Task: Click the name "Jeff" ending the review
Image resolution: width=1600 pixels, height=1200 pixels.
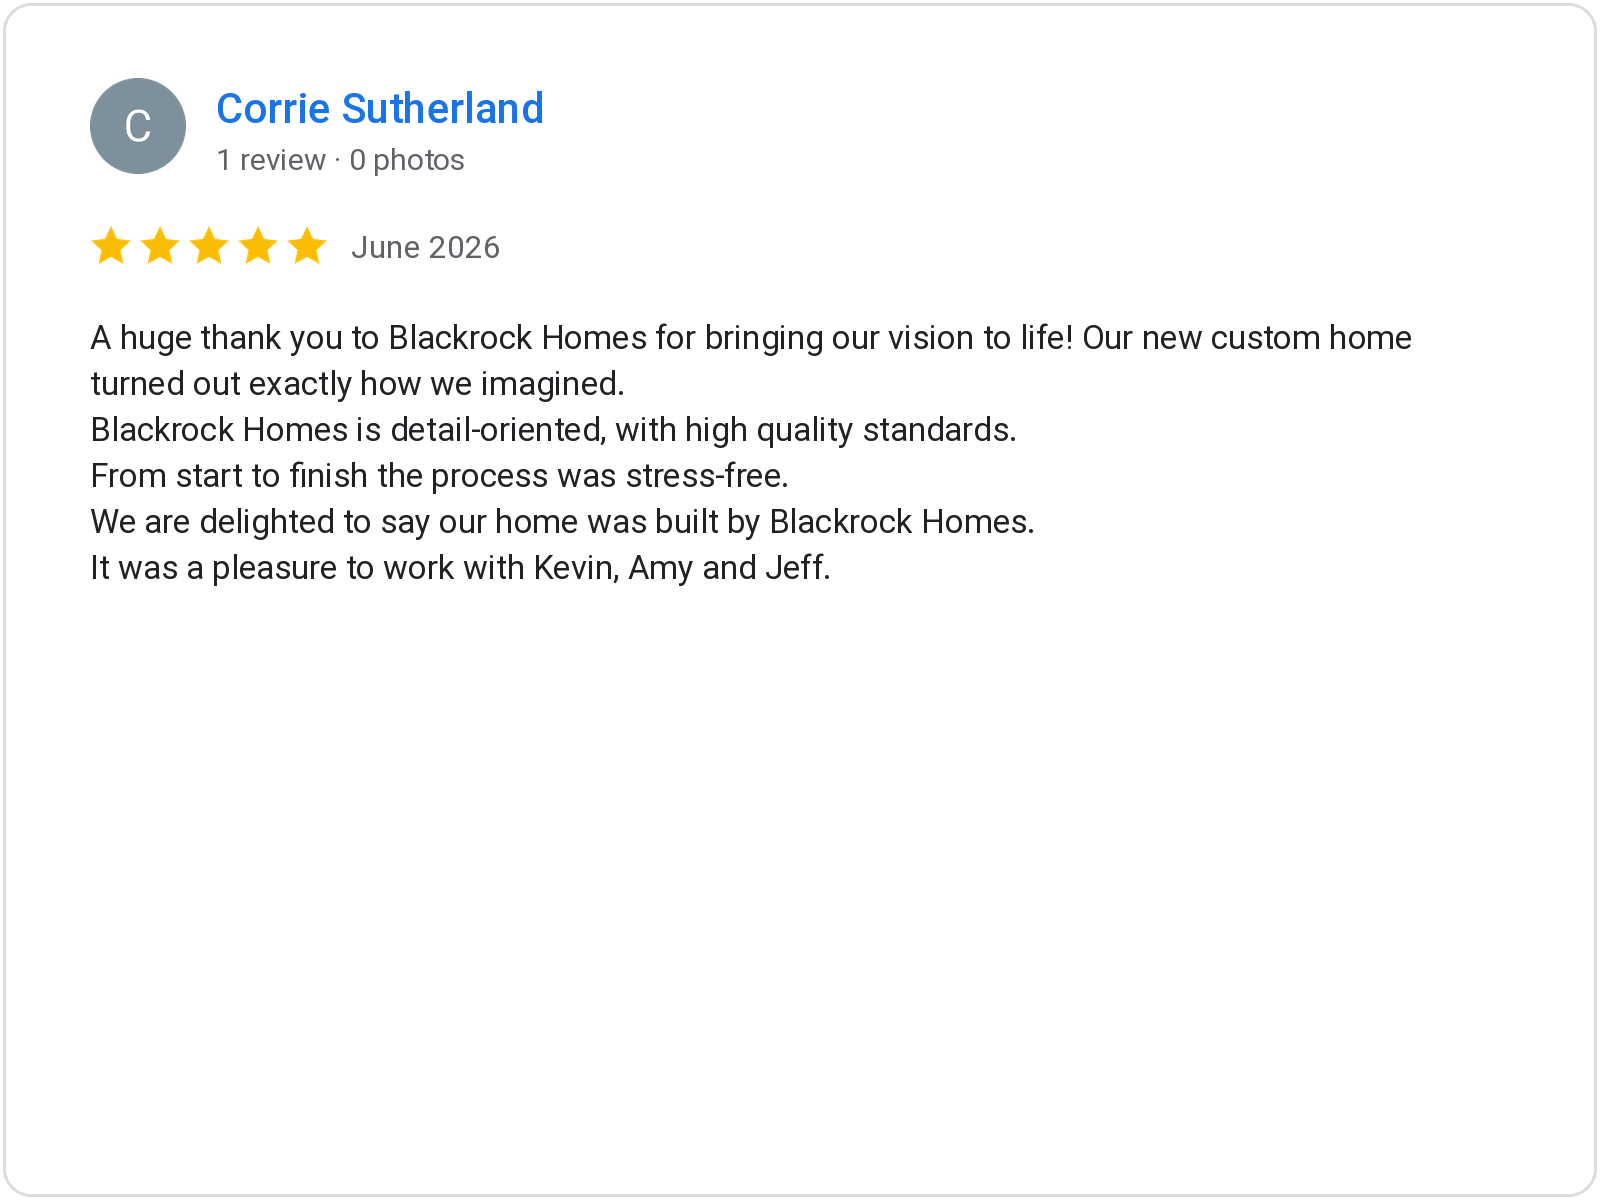Action: (797, 568)
